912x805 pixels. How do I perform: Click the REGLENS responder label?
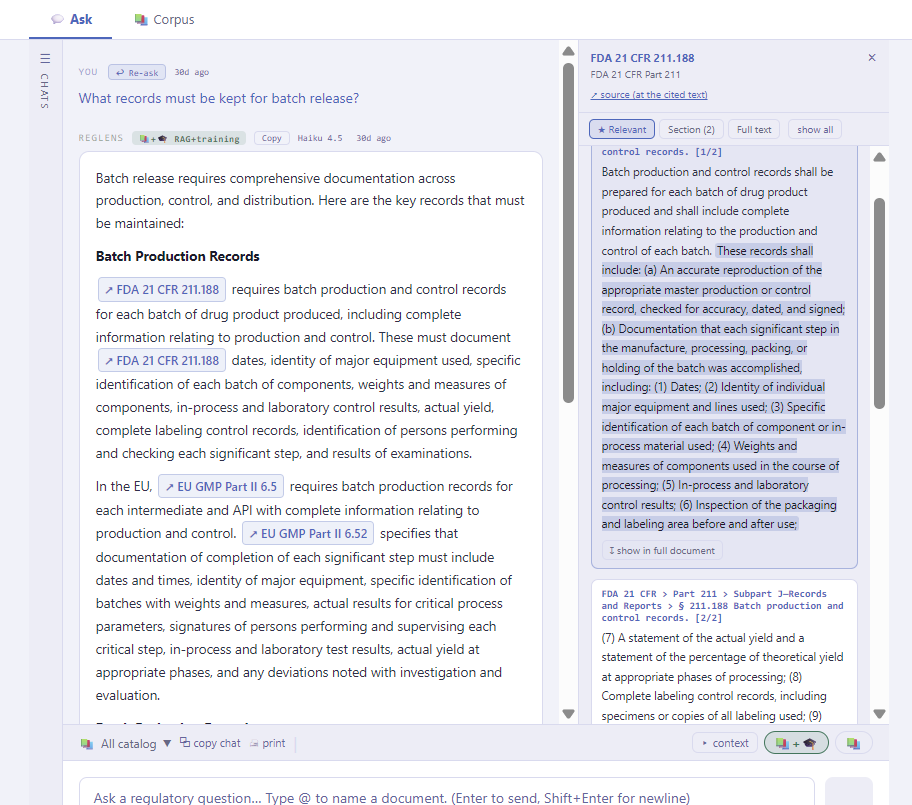(101, 138)
